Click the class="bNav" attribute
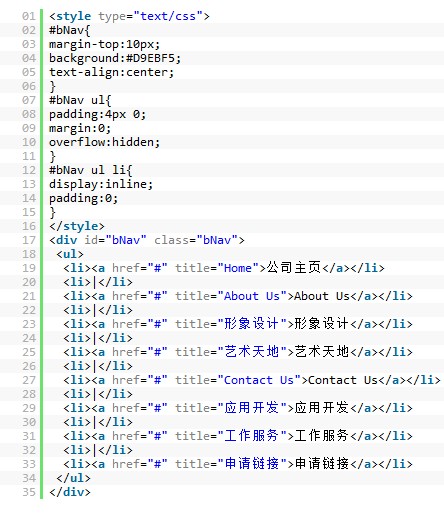 196,240
